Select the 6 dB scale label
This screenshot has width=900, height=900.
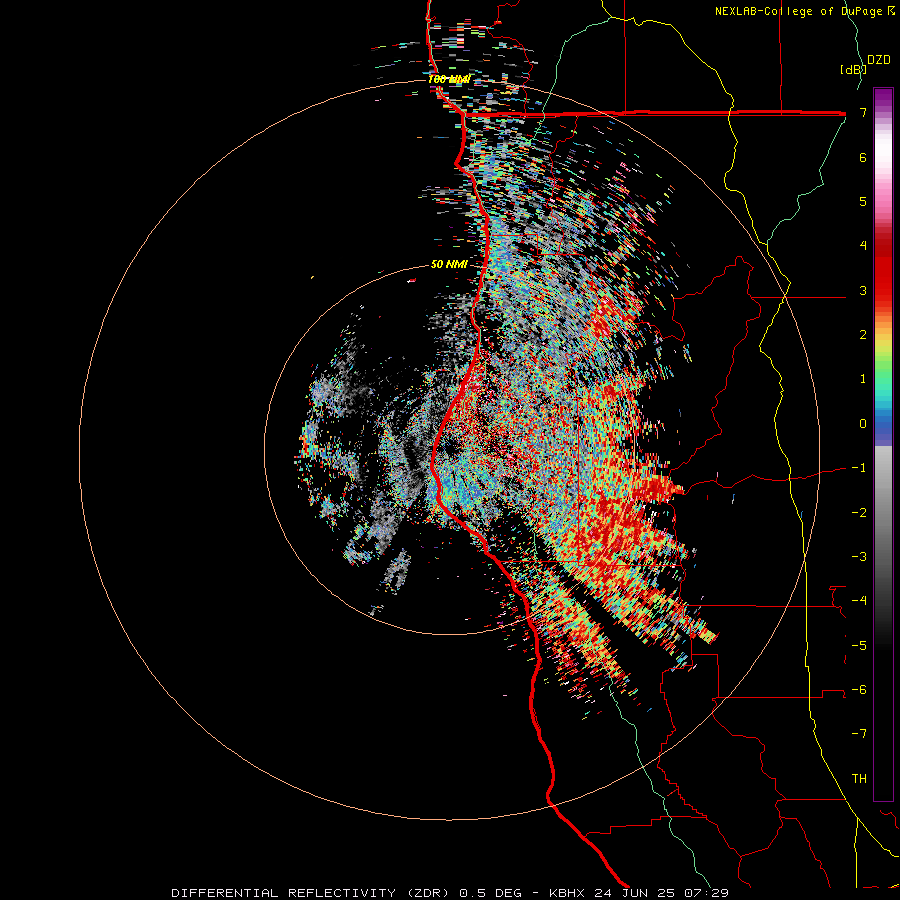point(863,157)
